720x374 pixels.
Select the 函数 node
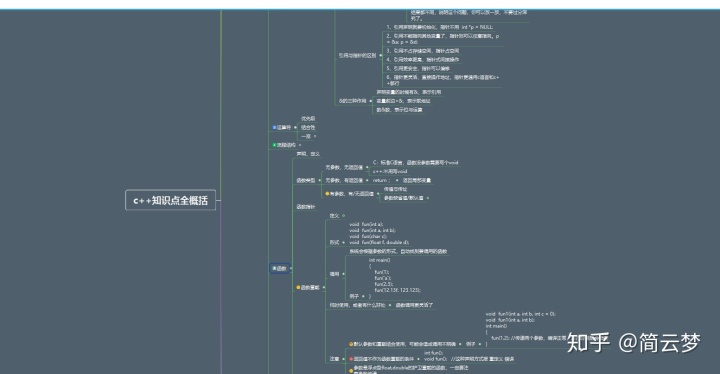[281, 268]
